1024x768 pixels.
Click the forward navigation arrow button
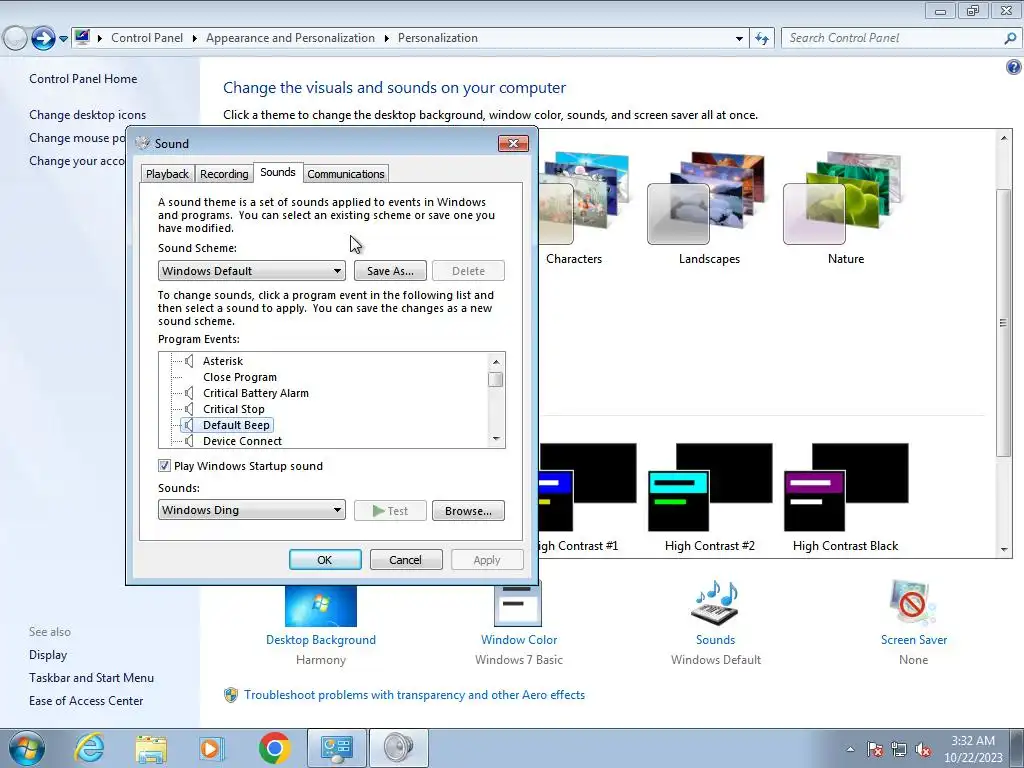pyautogui.click(x=43, y=39)
